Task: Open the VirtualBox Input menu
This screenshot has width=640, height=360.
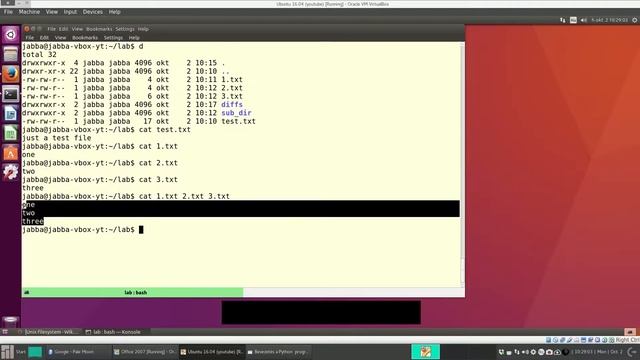Action: pos(70,12)
